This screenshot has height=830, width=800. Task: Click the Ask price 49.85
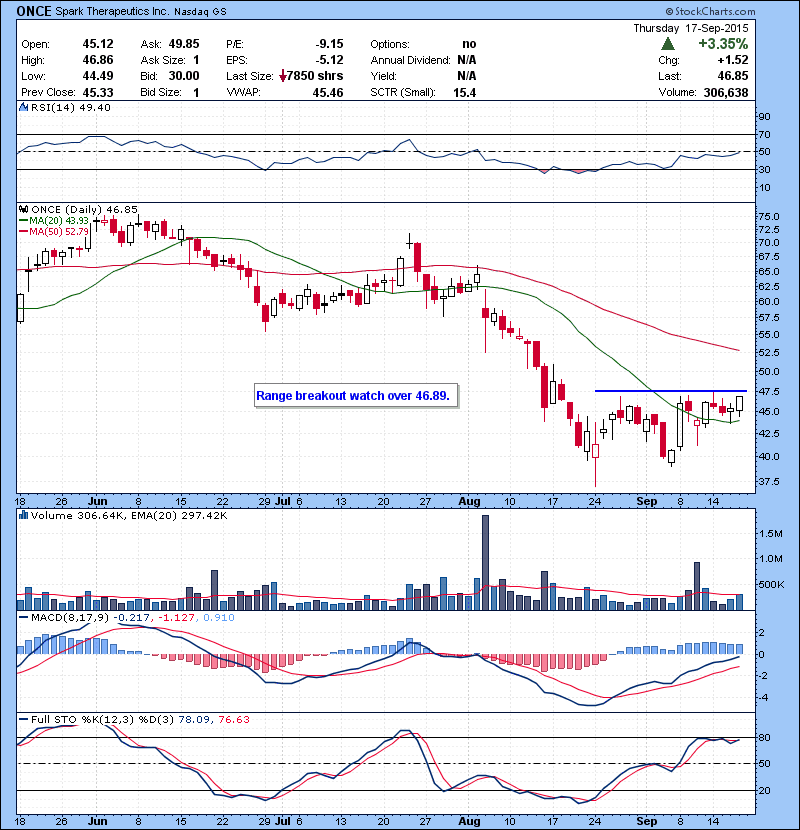click(184, 44)
